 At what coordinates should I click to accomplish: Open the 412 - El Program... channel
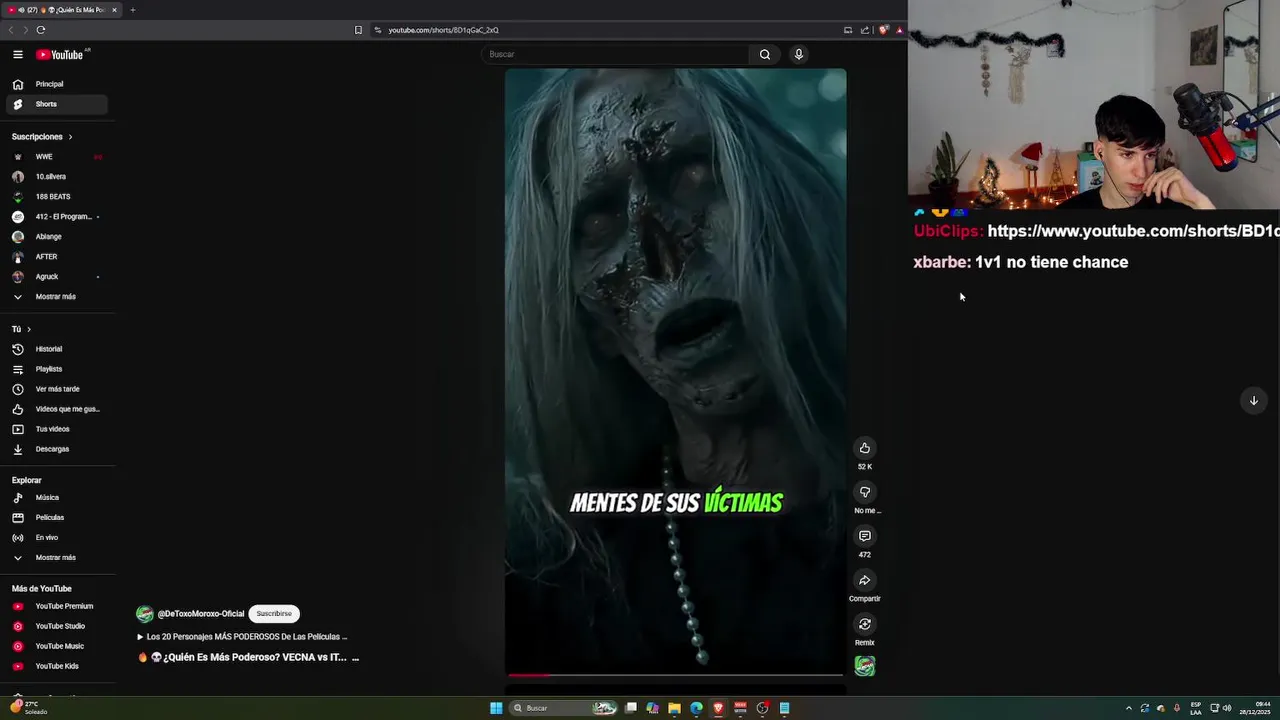pos(56,217)
